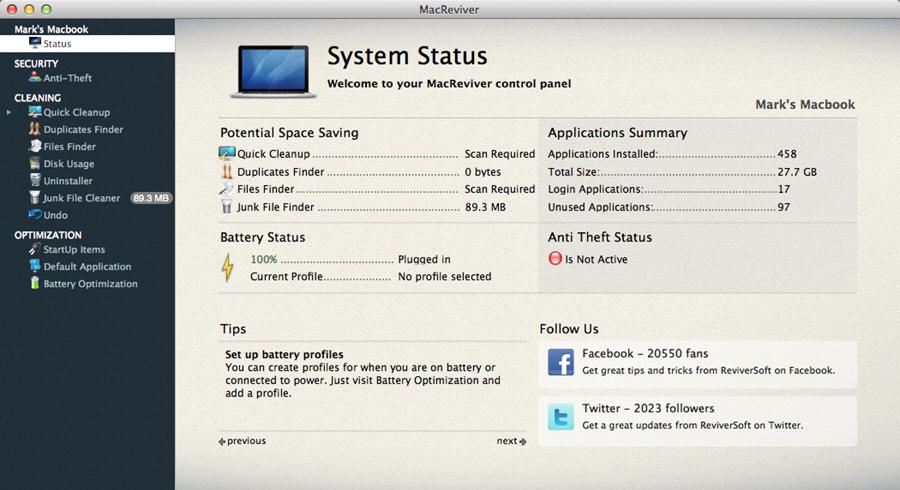Click the yellow minimize window button
This screenshot has width=900, height=490.
(29, 9)
